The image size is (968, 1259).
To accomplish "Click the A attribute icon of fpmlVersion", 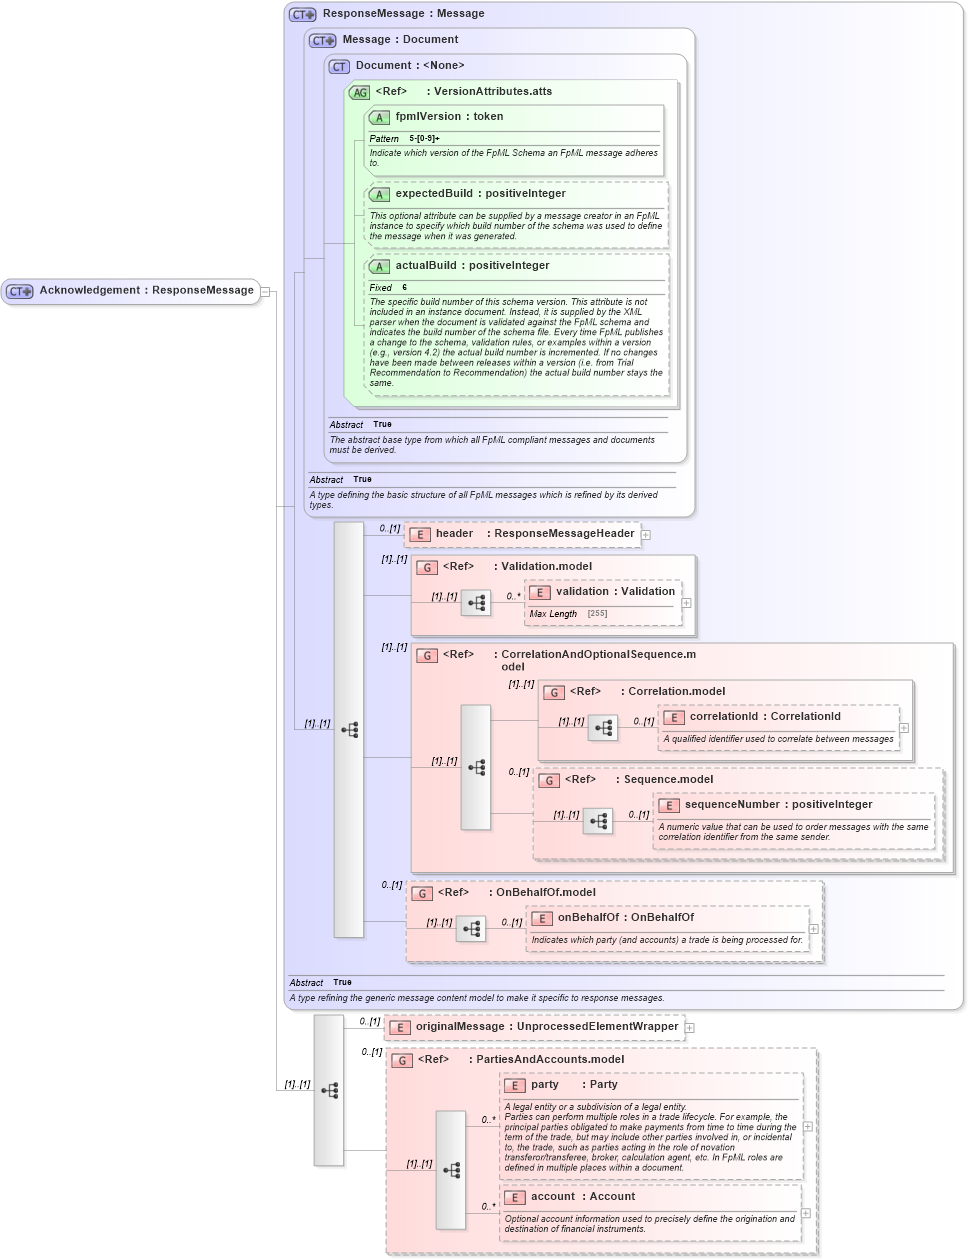I will coord(379,117).
